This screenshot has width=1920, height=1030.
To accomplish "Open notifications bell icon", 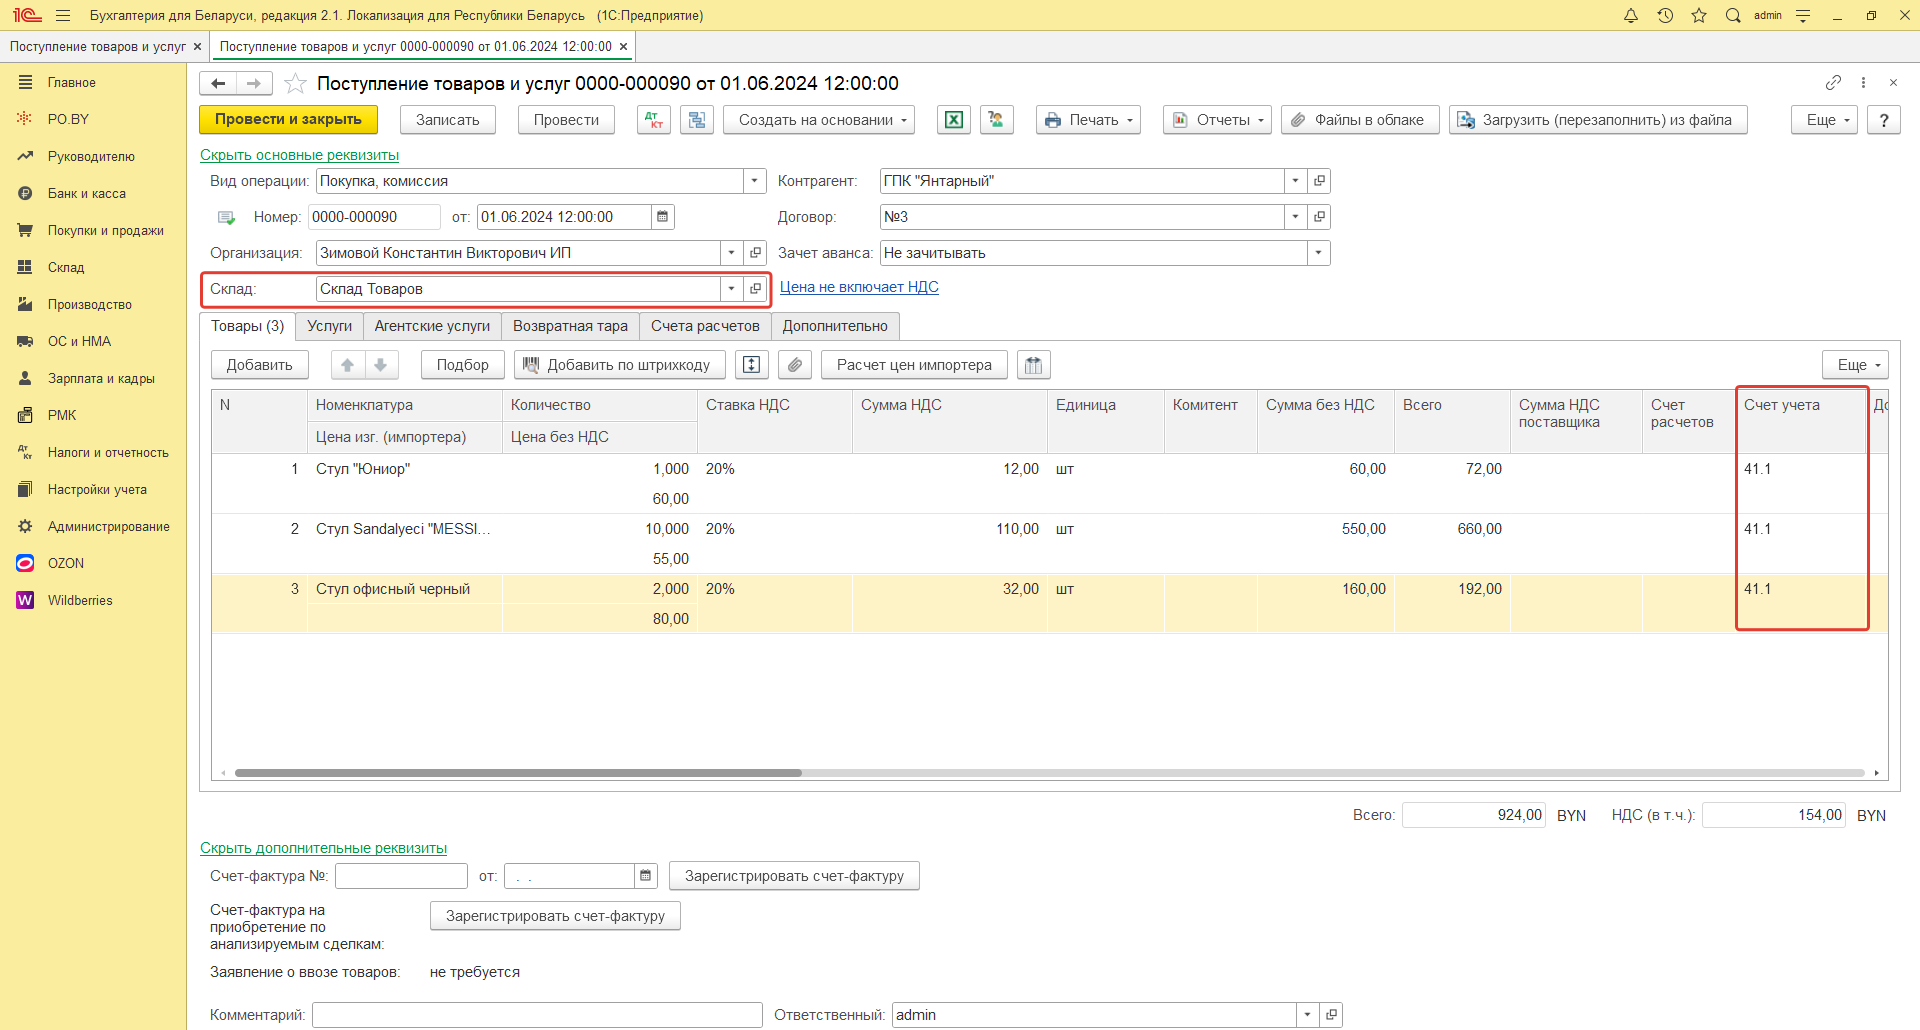I will point(1631,15).
